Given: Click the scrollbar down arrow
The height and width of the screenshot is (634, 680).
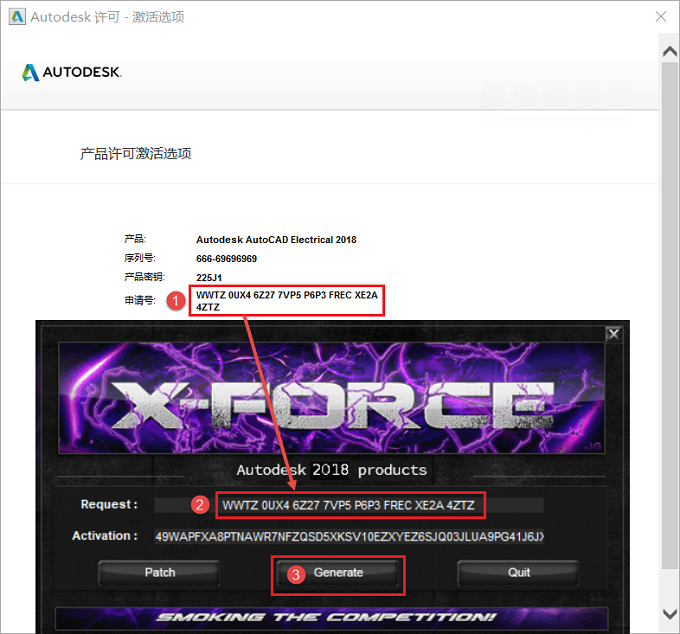Looking at the screenshot, I should click(x=670, y=614).
